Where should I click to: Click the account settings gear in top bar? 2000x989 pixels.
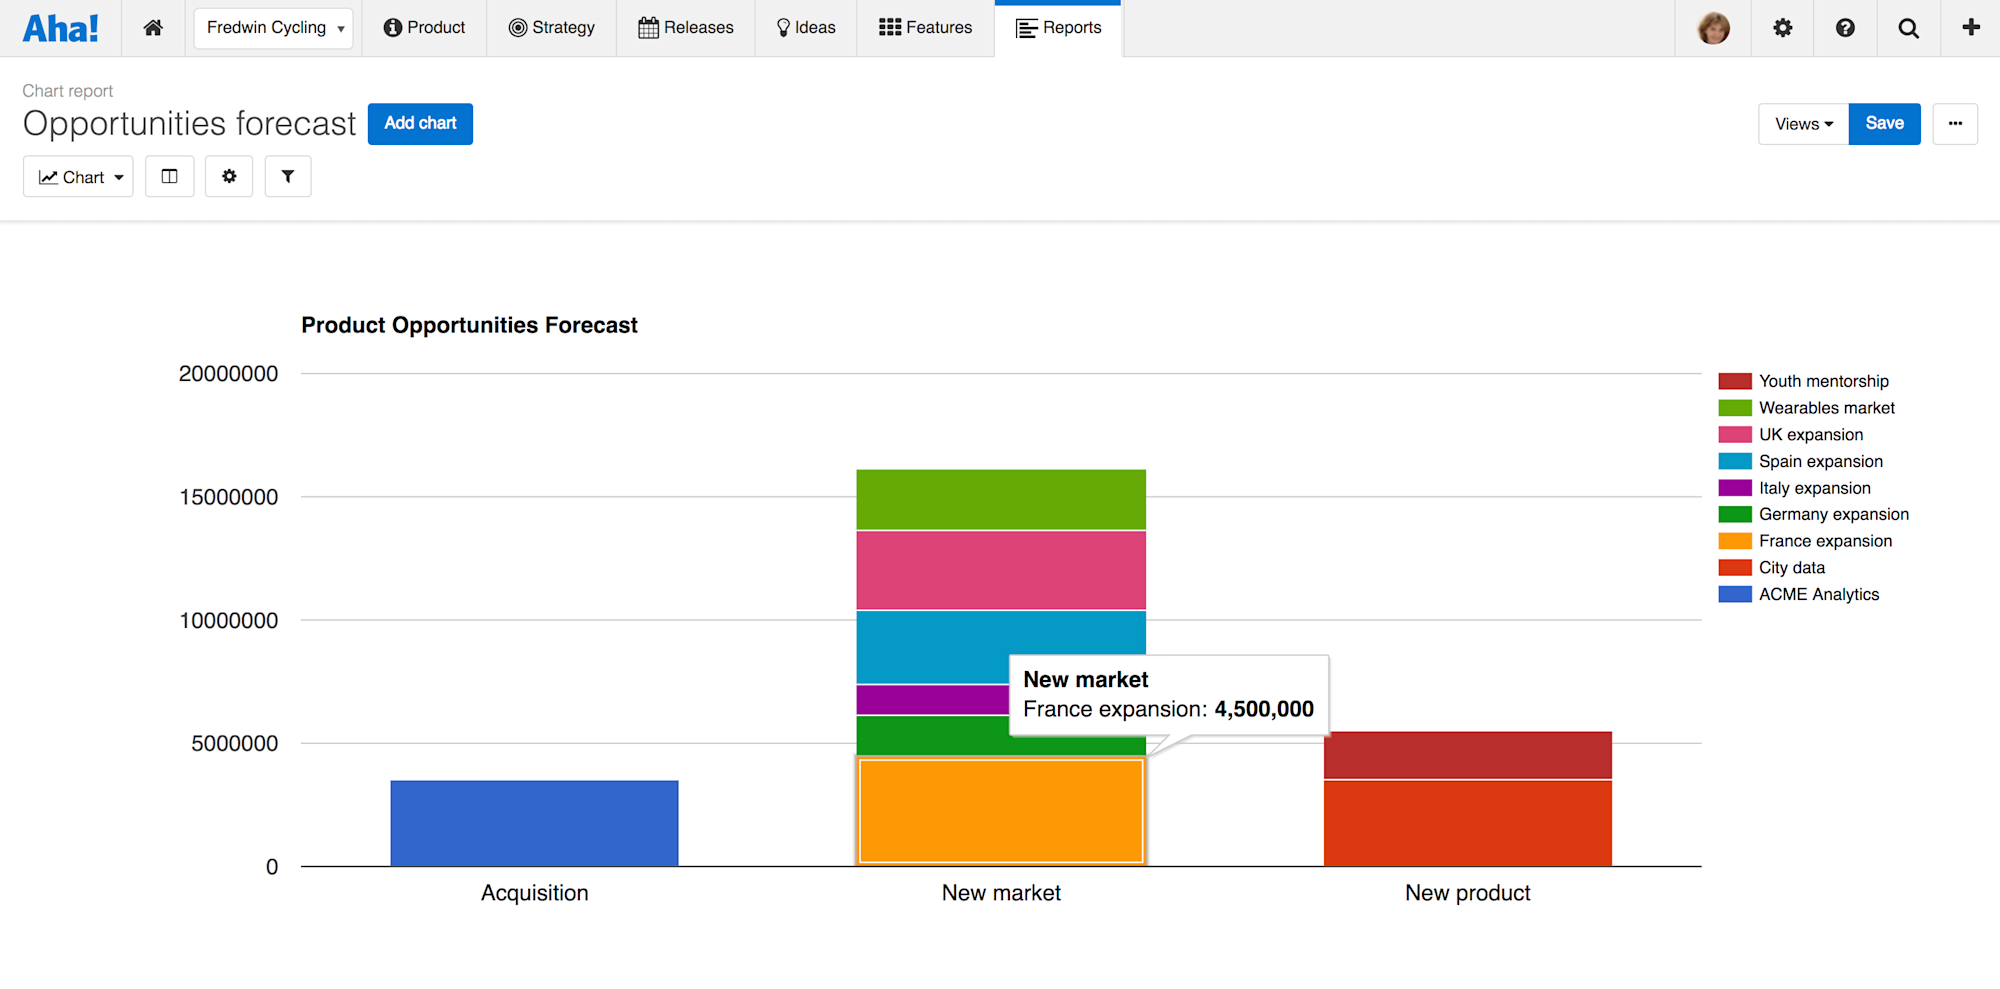pyautogui.click(x=1782, y=28)
